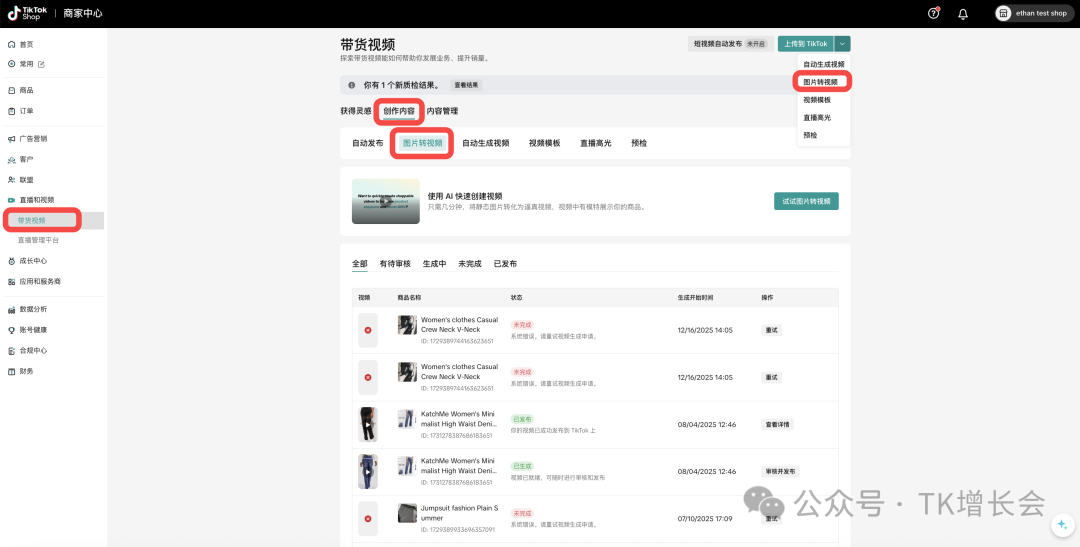Viewport: 1080px width, 547px height.
Task: Click the 数据分析 chart icon
Action: point(11,309)
